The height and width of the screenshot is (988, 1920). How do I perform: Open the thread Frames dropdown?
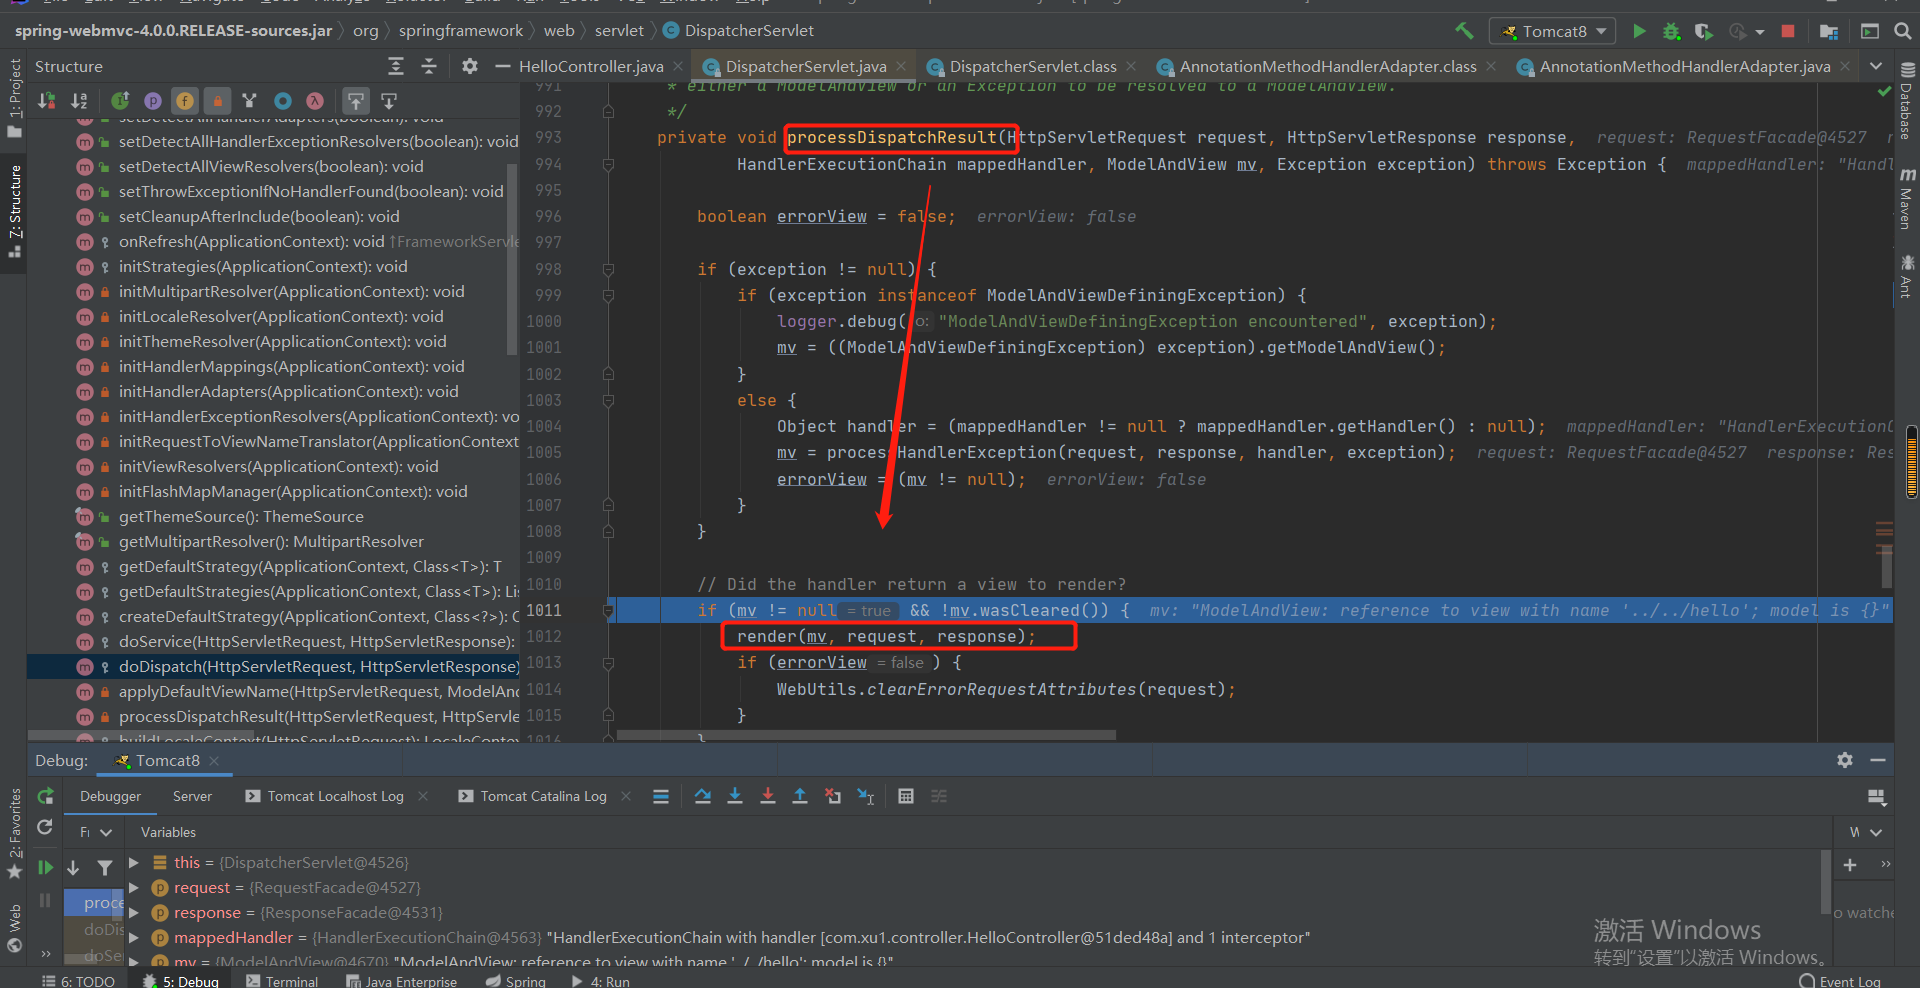96,832
